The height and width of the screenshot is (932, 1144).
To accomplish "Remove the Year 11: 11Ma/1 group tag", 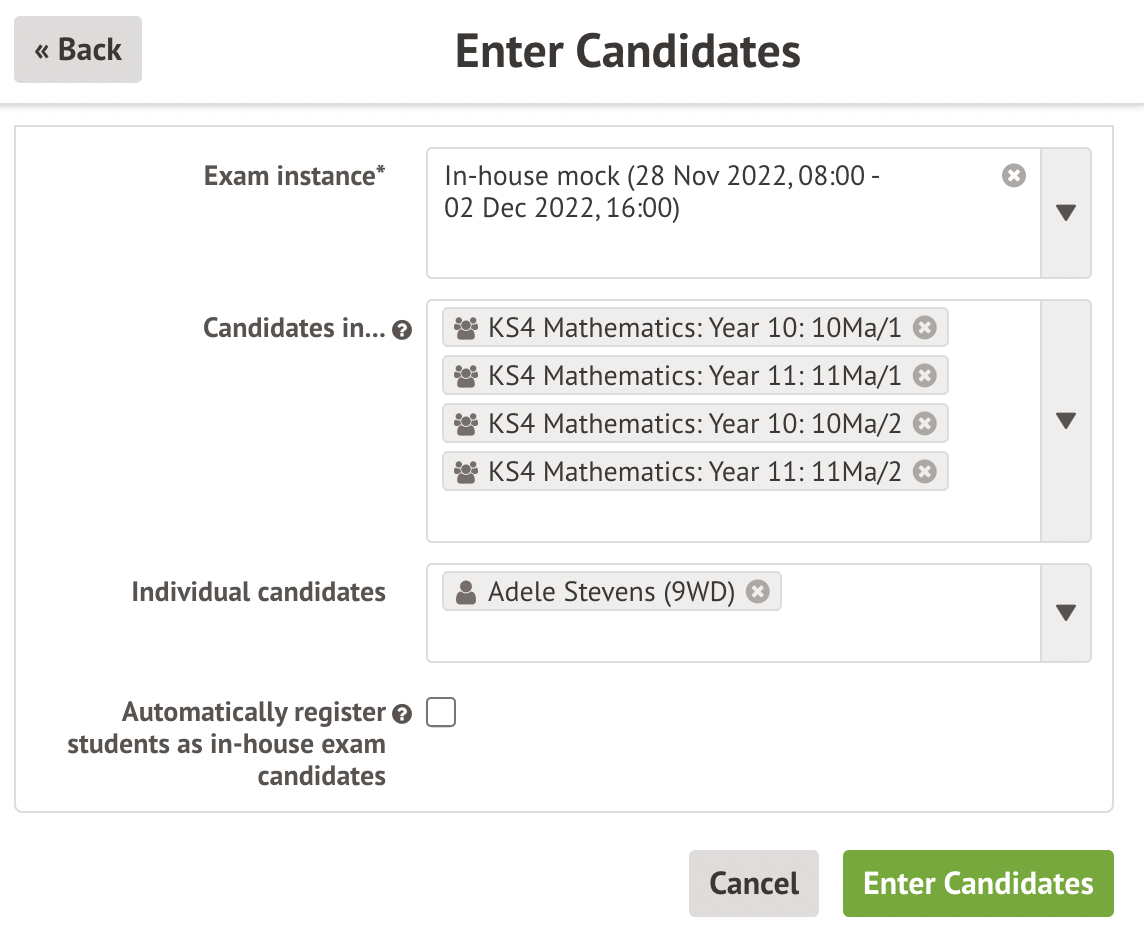I will (x=925, y=375).
